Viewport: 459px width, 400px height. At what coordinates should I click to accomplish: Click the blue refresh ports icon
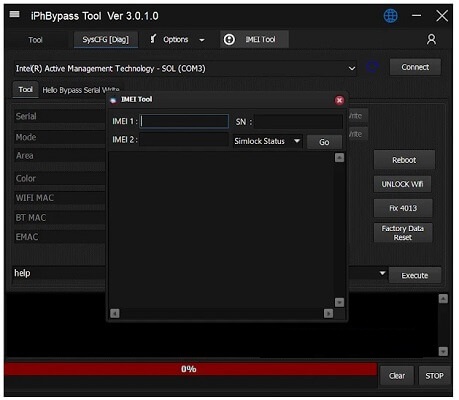pyautogui.click(x=372, y=67)
